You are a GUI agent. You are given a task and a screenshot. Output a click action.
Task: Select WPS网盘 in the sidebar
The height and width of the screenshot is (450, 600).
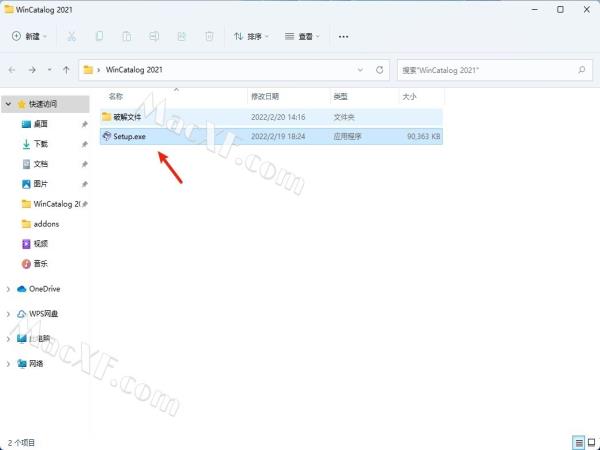(43, 314)
